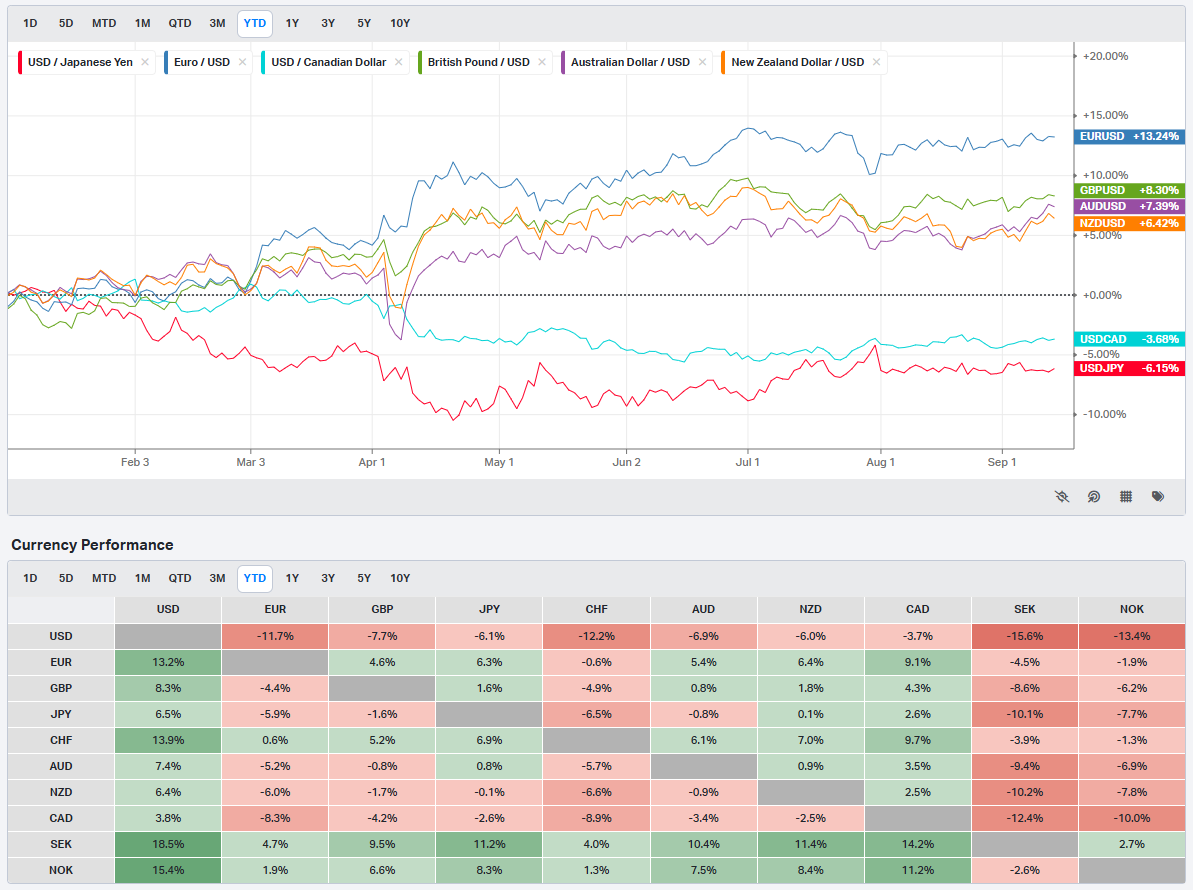Image resolution: width=1193 pixels, height=890 pixels.
Task: Click the -12.4% CAD versus SEK cell
Action: 1025,818
